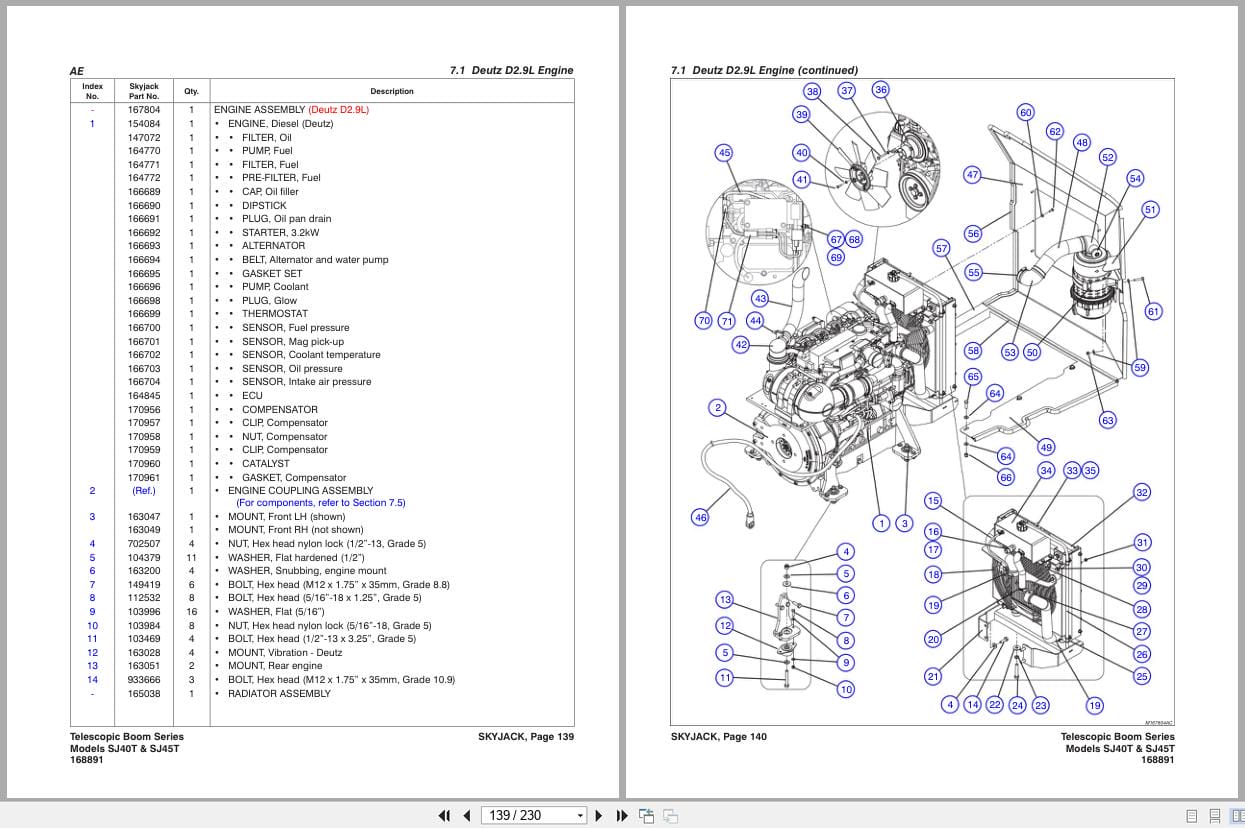Click callout 57 in the diagram

[x=941, y=248]
